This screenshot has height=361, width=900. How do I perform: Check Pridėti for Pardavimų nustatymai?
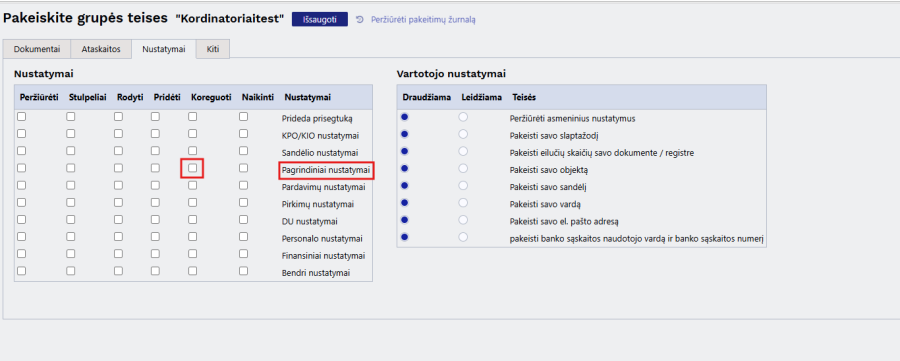pos(155,185)
